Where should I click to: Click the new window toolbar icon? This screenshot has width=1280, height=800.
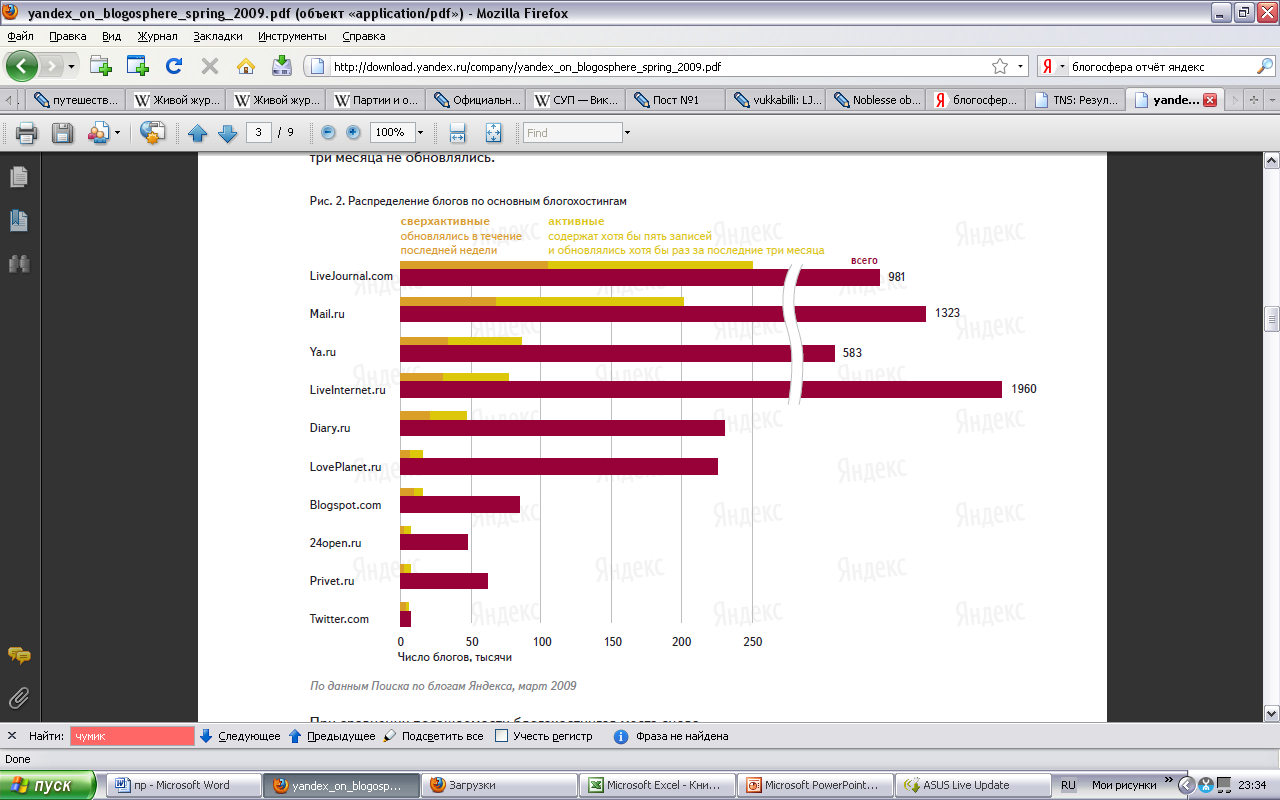tap(137, 66)
